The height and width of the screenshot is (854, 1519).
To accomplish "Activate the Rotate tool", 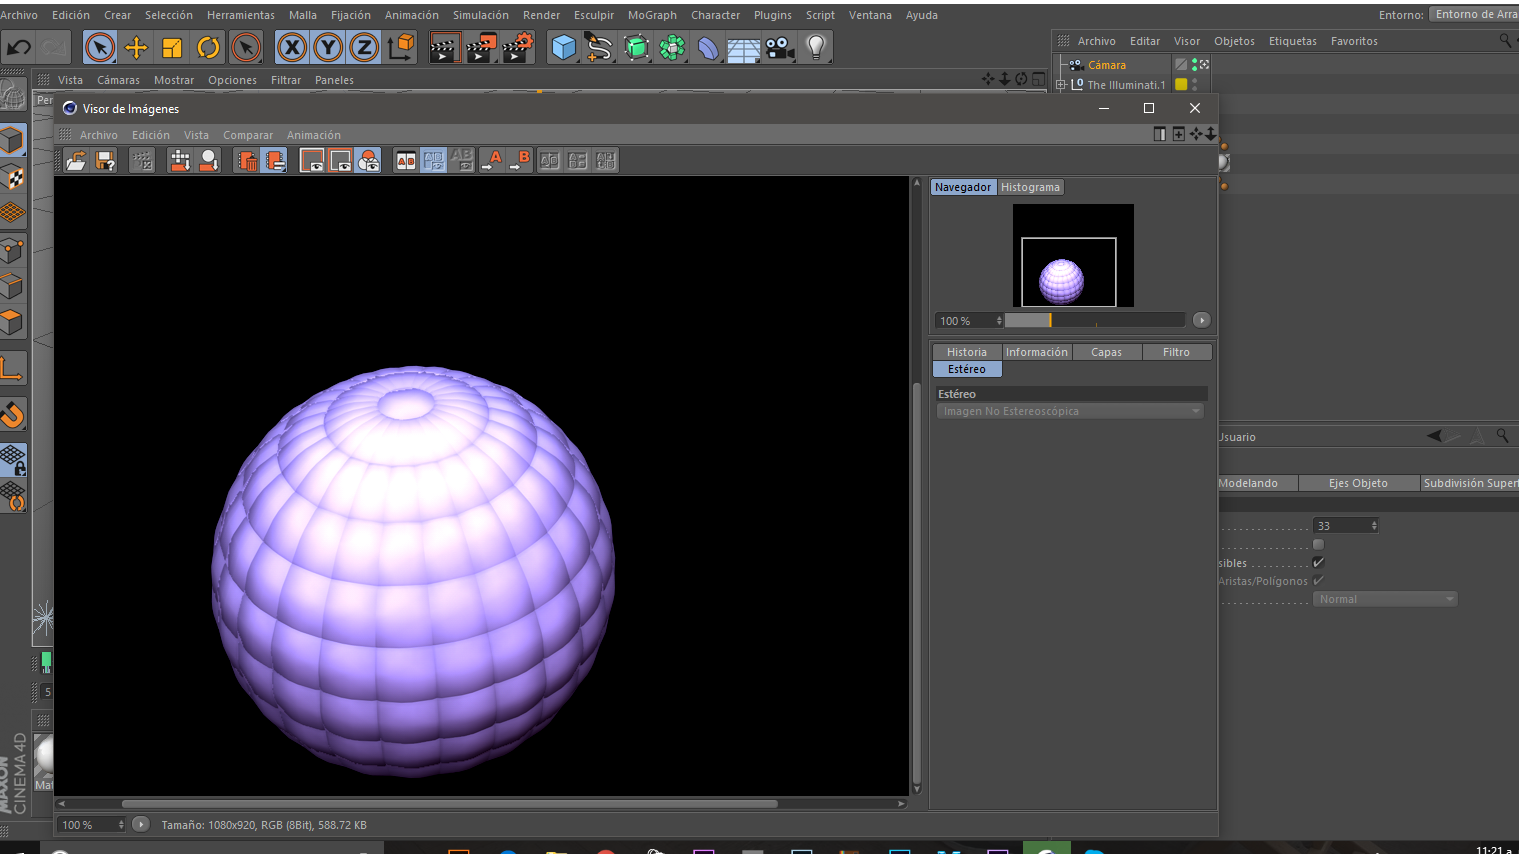I will click(208, 47).
